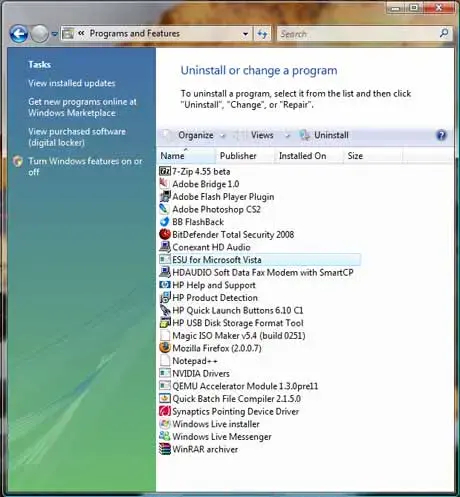The height and width of the screenshot is (497, 460).
Task: Sort the list by Name column
Action: [x=186, y=156]
